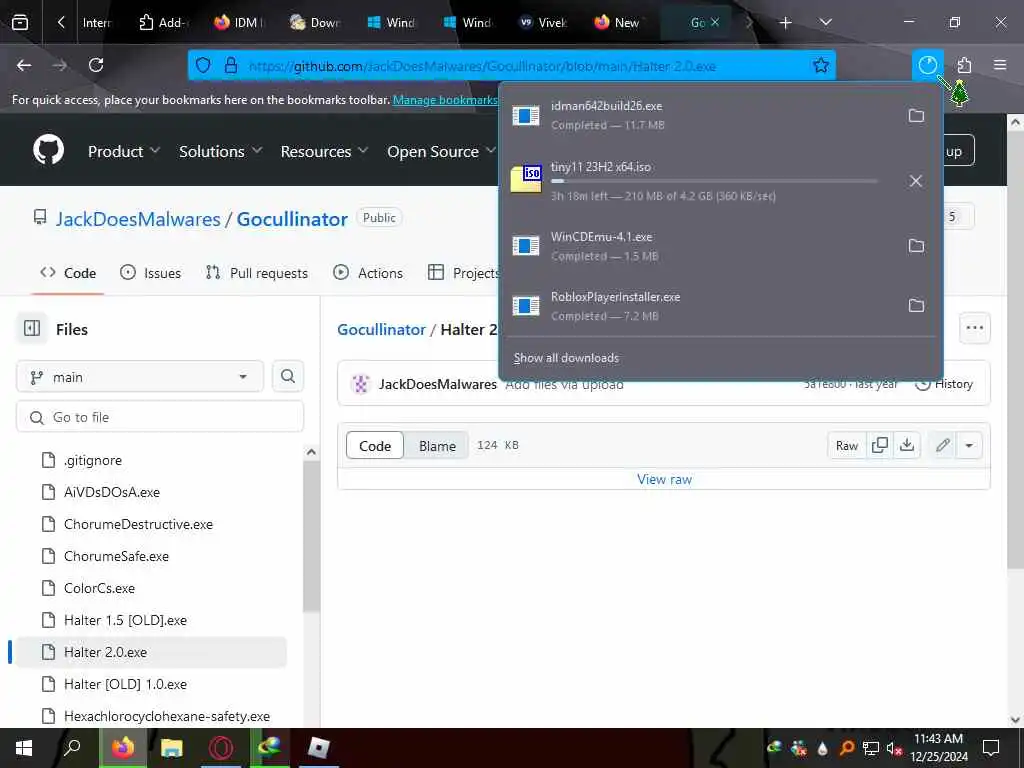Open Roblox from taskbar
Screen dimensions: 1024x768
click(x=319, y=748)
